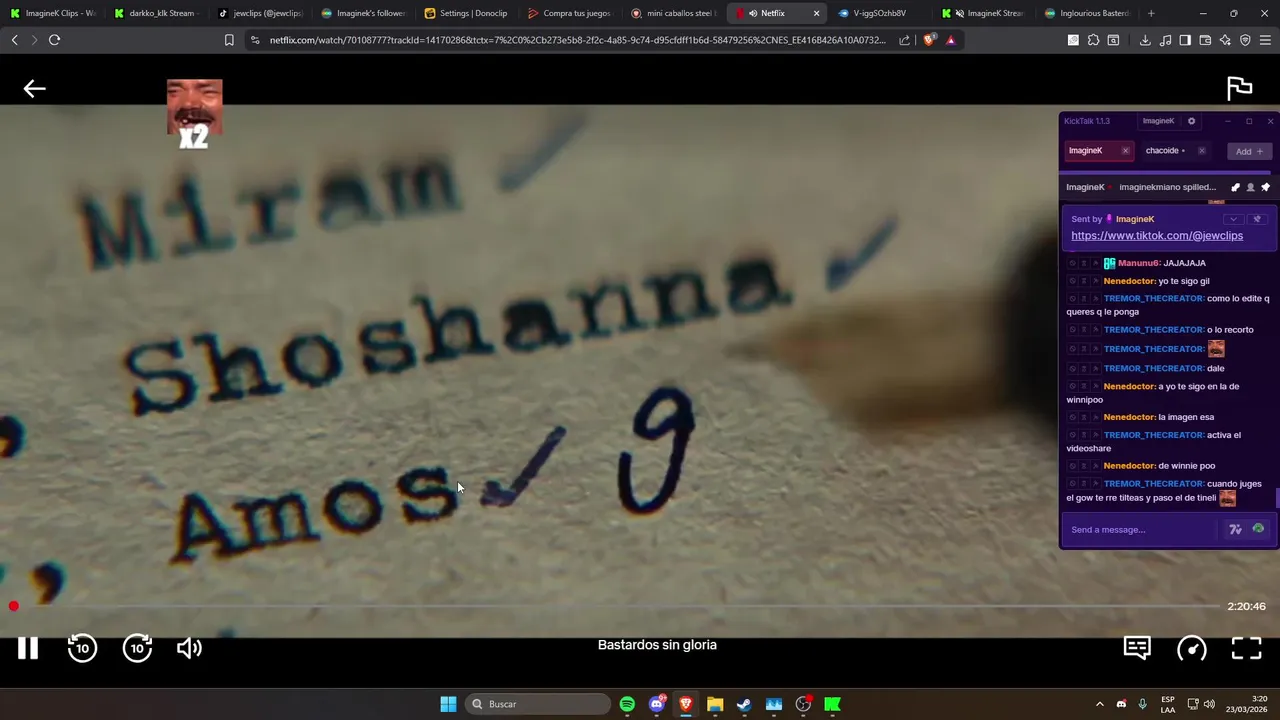The image size is (1280, 720).
Task: Show hidden system tray icons
Action: point(1100,704)
